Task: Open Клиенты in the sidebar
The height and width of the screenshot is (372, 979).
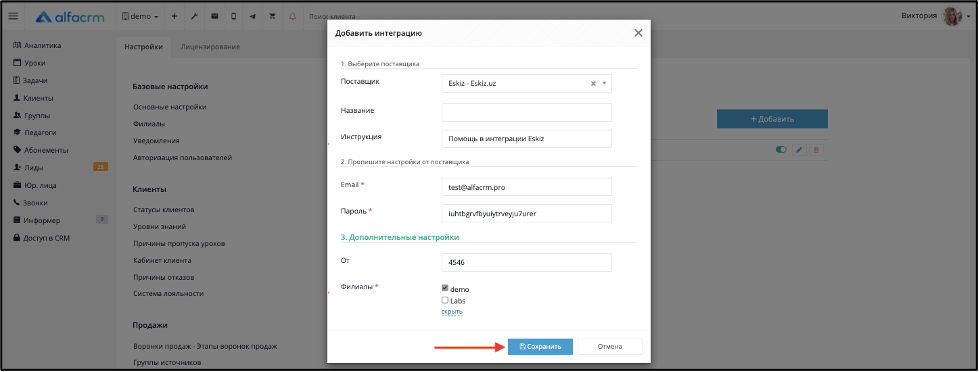Action: pos(33,98)
